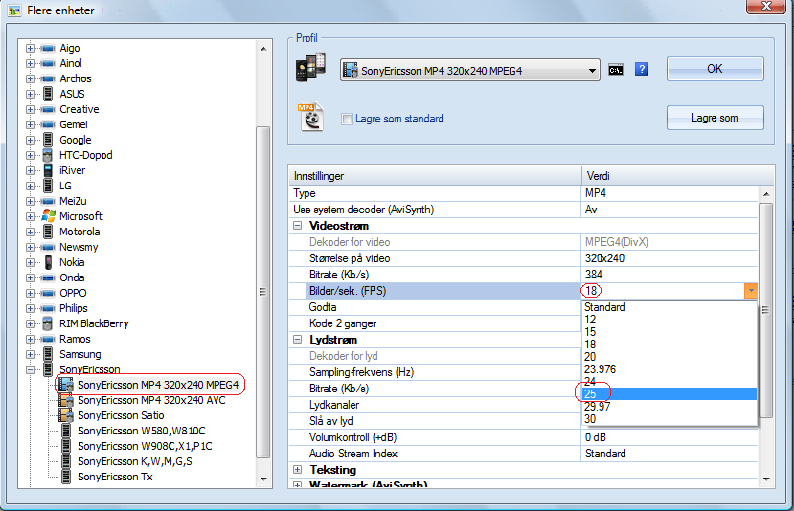794x511 pixels.
Task: Choose 23.976 in the FPS list
Action: pos(669,369)
